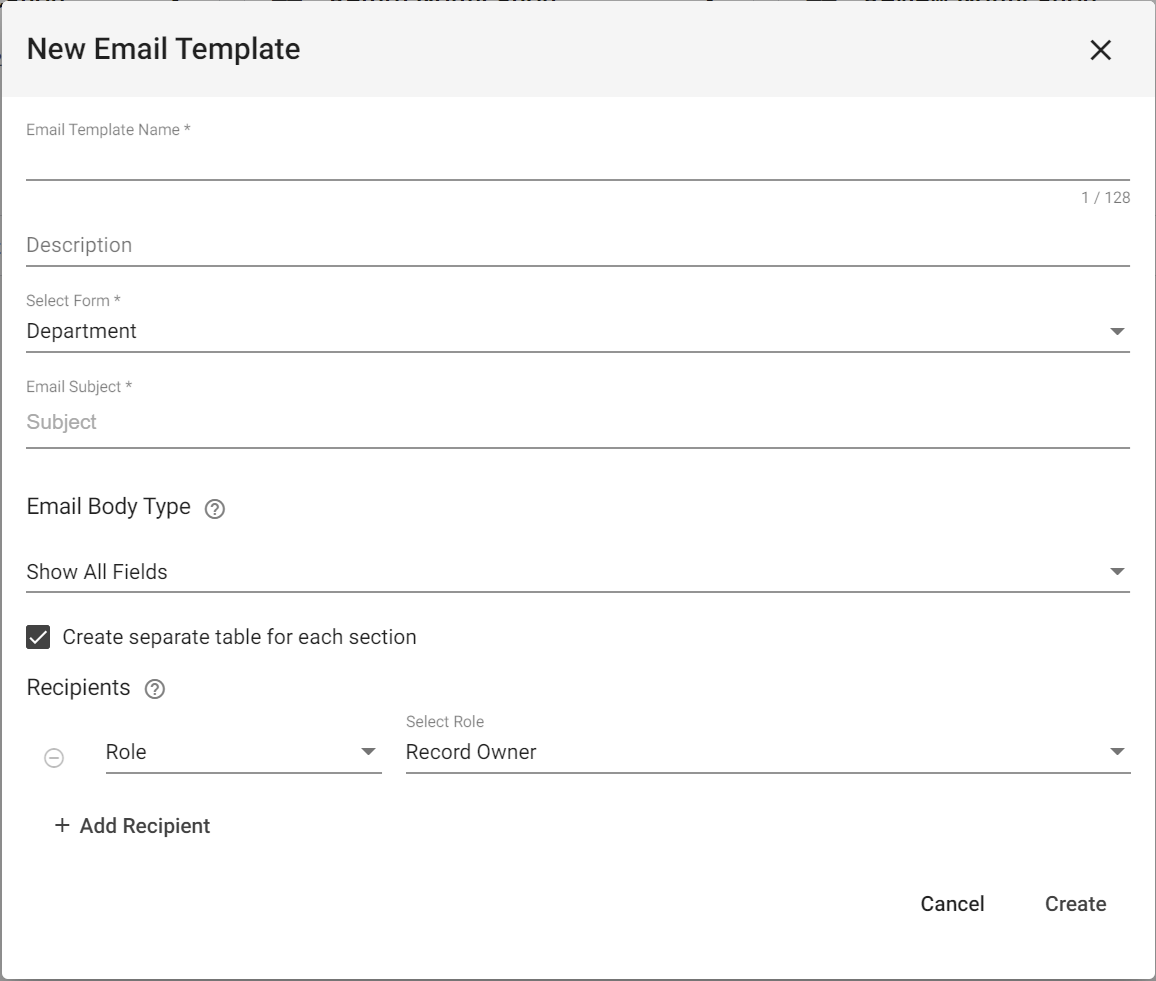
Task: Open the Select Role dropdown showing Record Owner
Action: click(x=767, y=753)
